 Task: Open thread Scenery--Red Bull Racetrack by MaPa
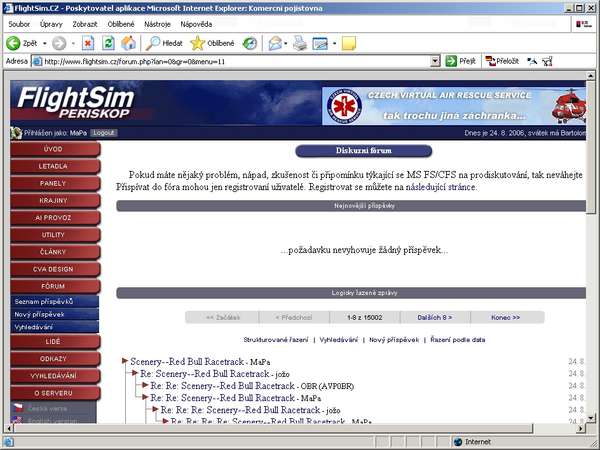click(187, 362)
